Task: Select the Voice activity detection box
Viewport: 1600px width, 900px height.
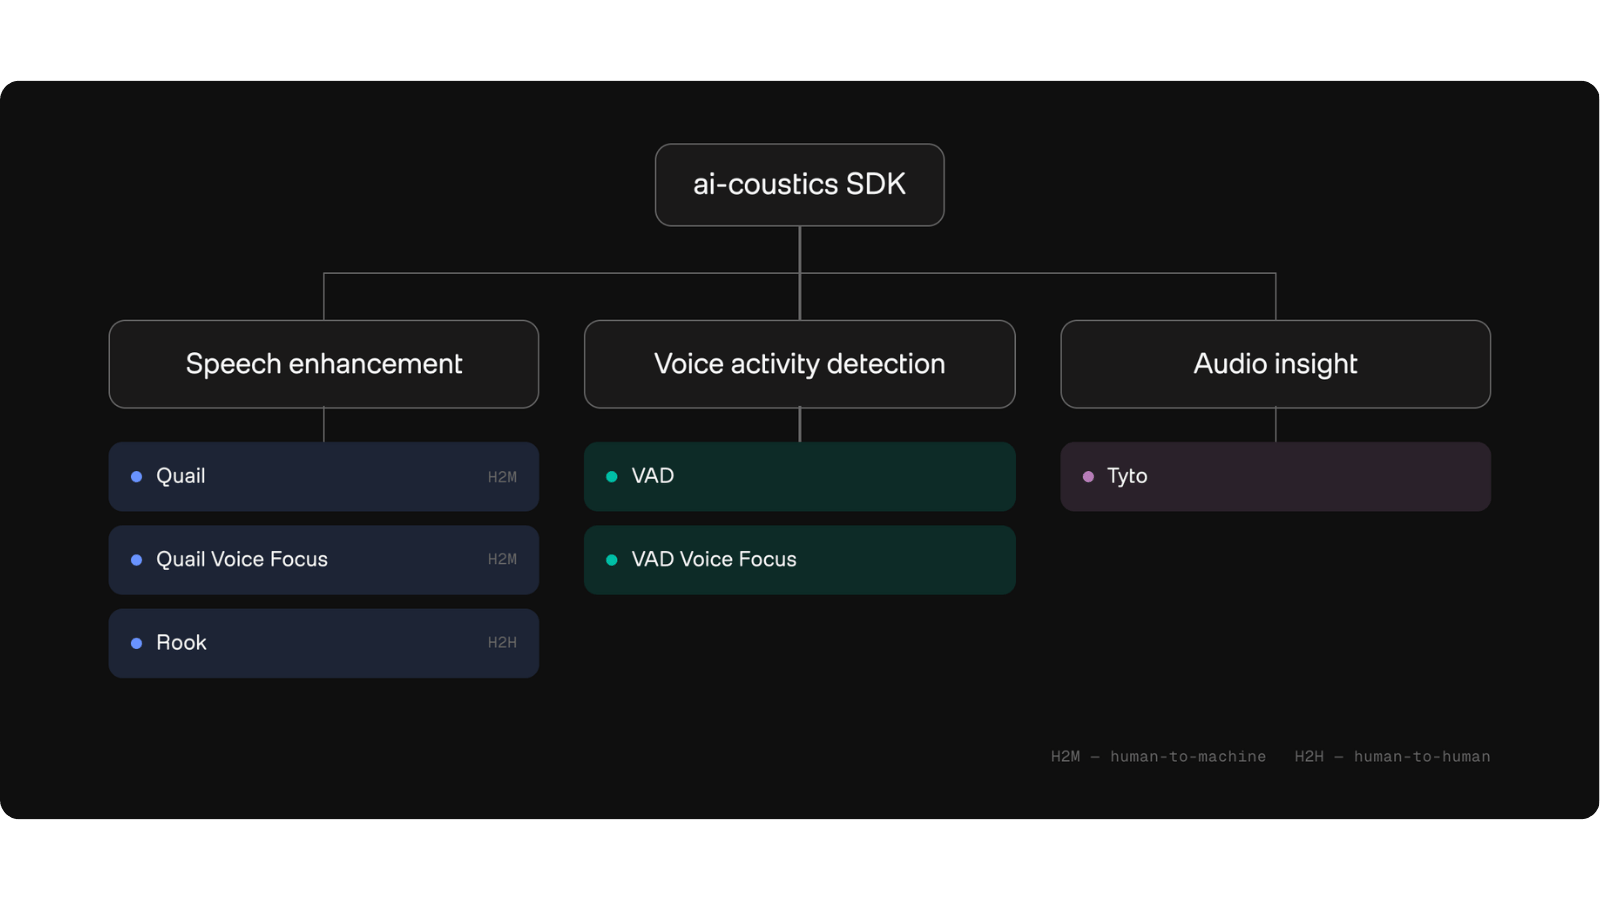Action: (800, 364)
